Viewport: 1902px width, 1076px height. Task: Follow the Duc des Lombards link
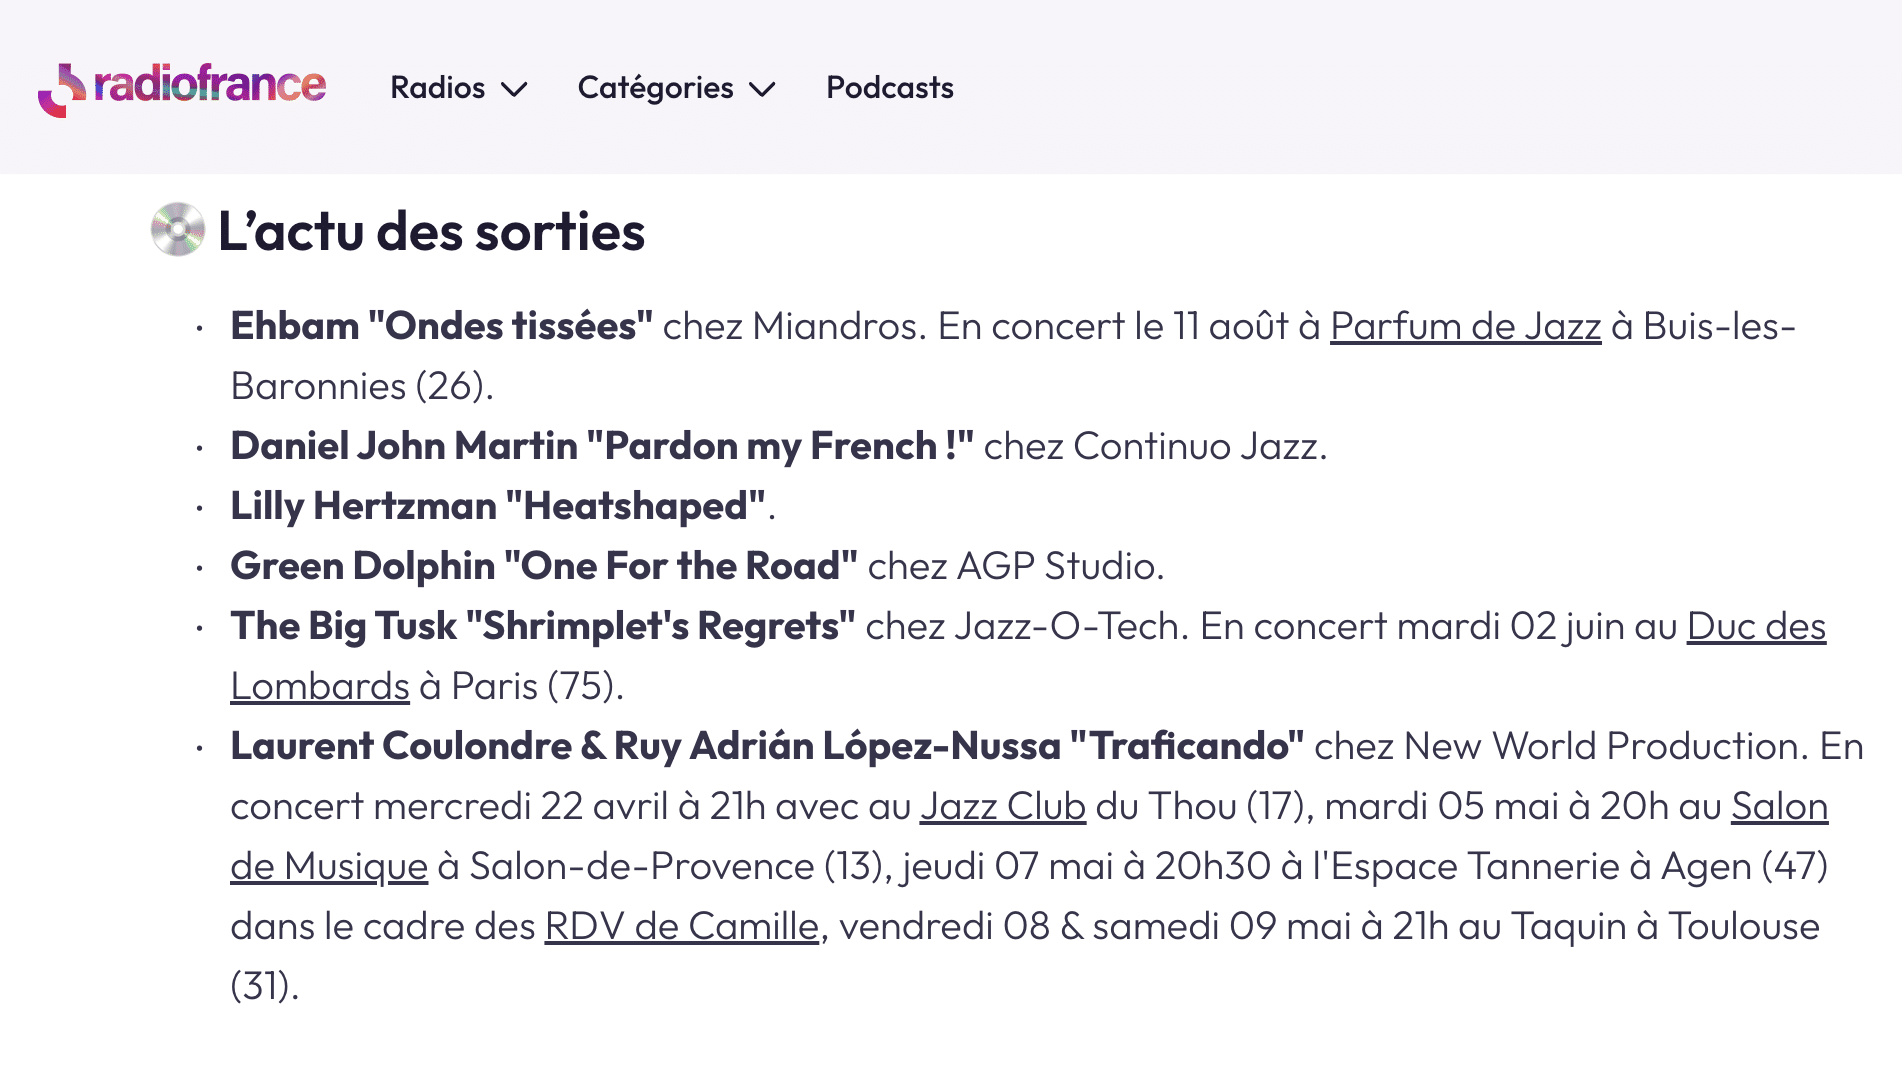pyautogui.click(x=1756, y=627)
